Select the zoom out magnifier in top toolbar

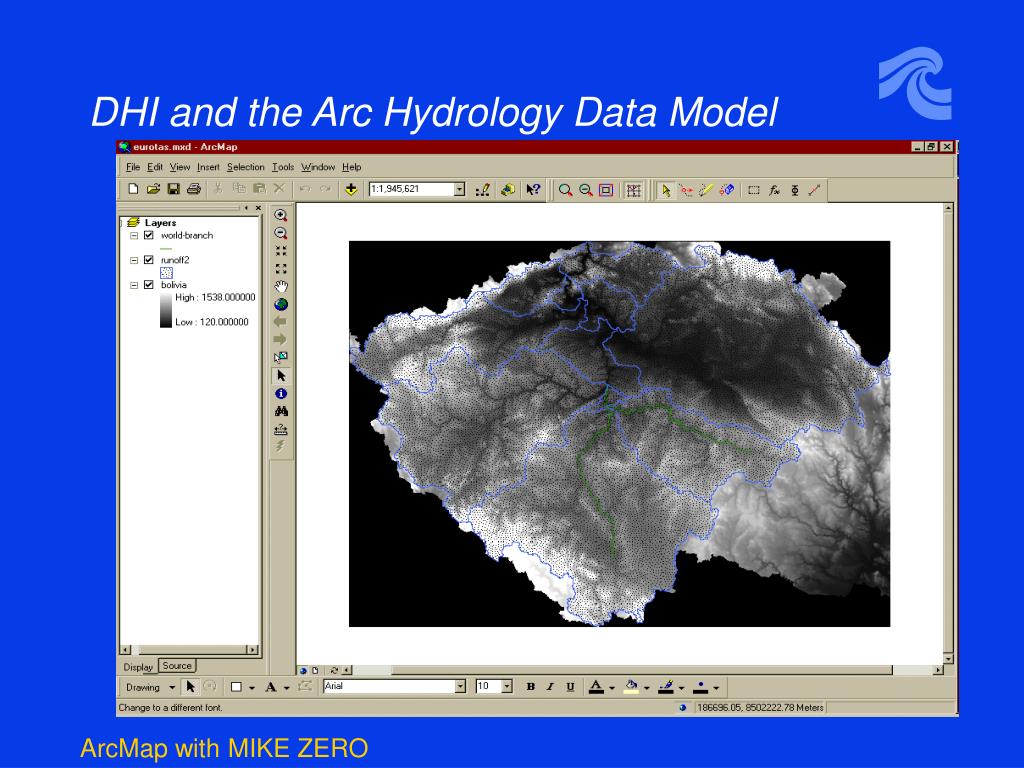coord(586,190)
